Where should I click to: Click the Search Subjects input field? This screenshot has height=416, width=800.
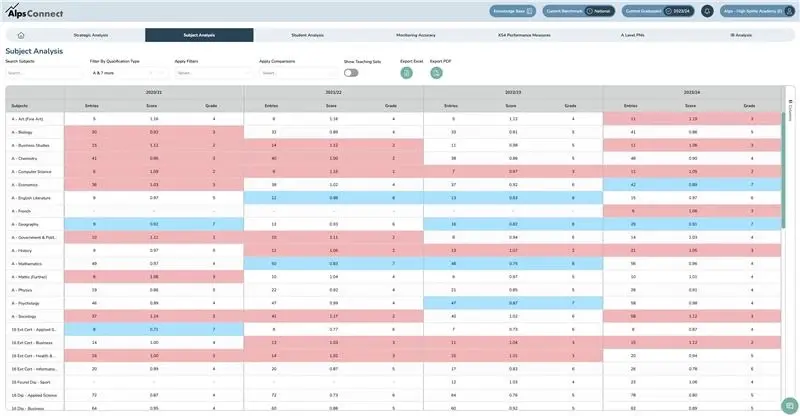(x=42, y=73)
